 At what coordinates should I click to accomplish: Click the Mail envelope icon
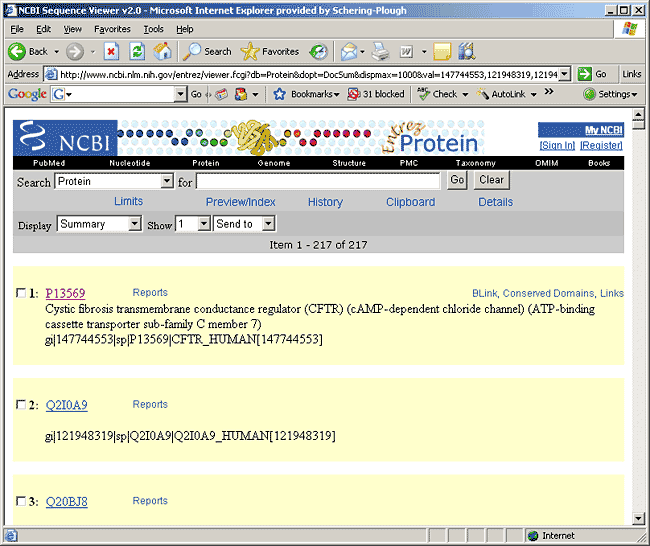tap(349, 52)
